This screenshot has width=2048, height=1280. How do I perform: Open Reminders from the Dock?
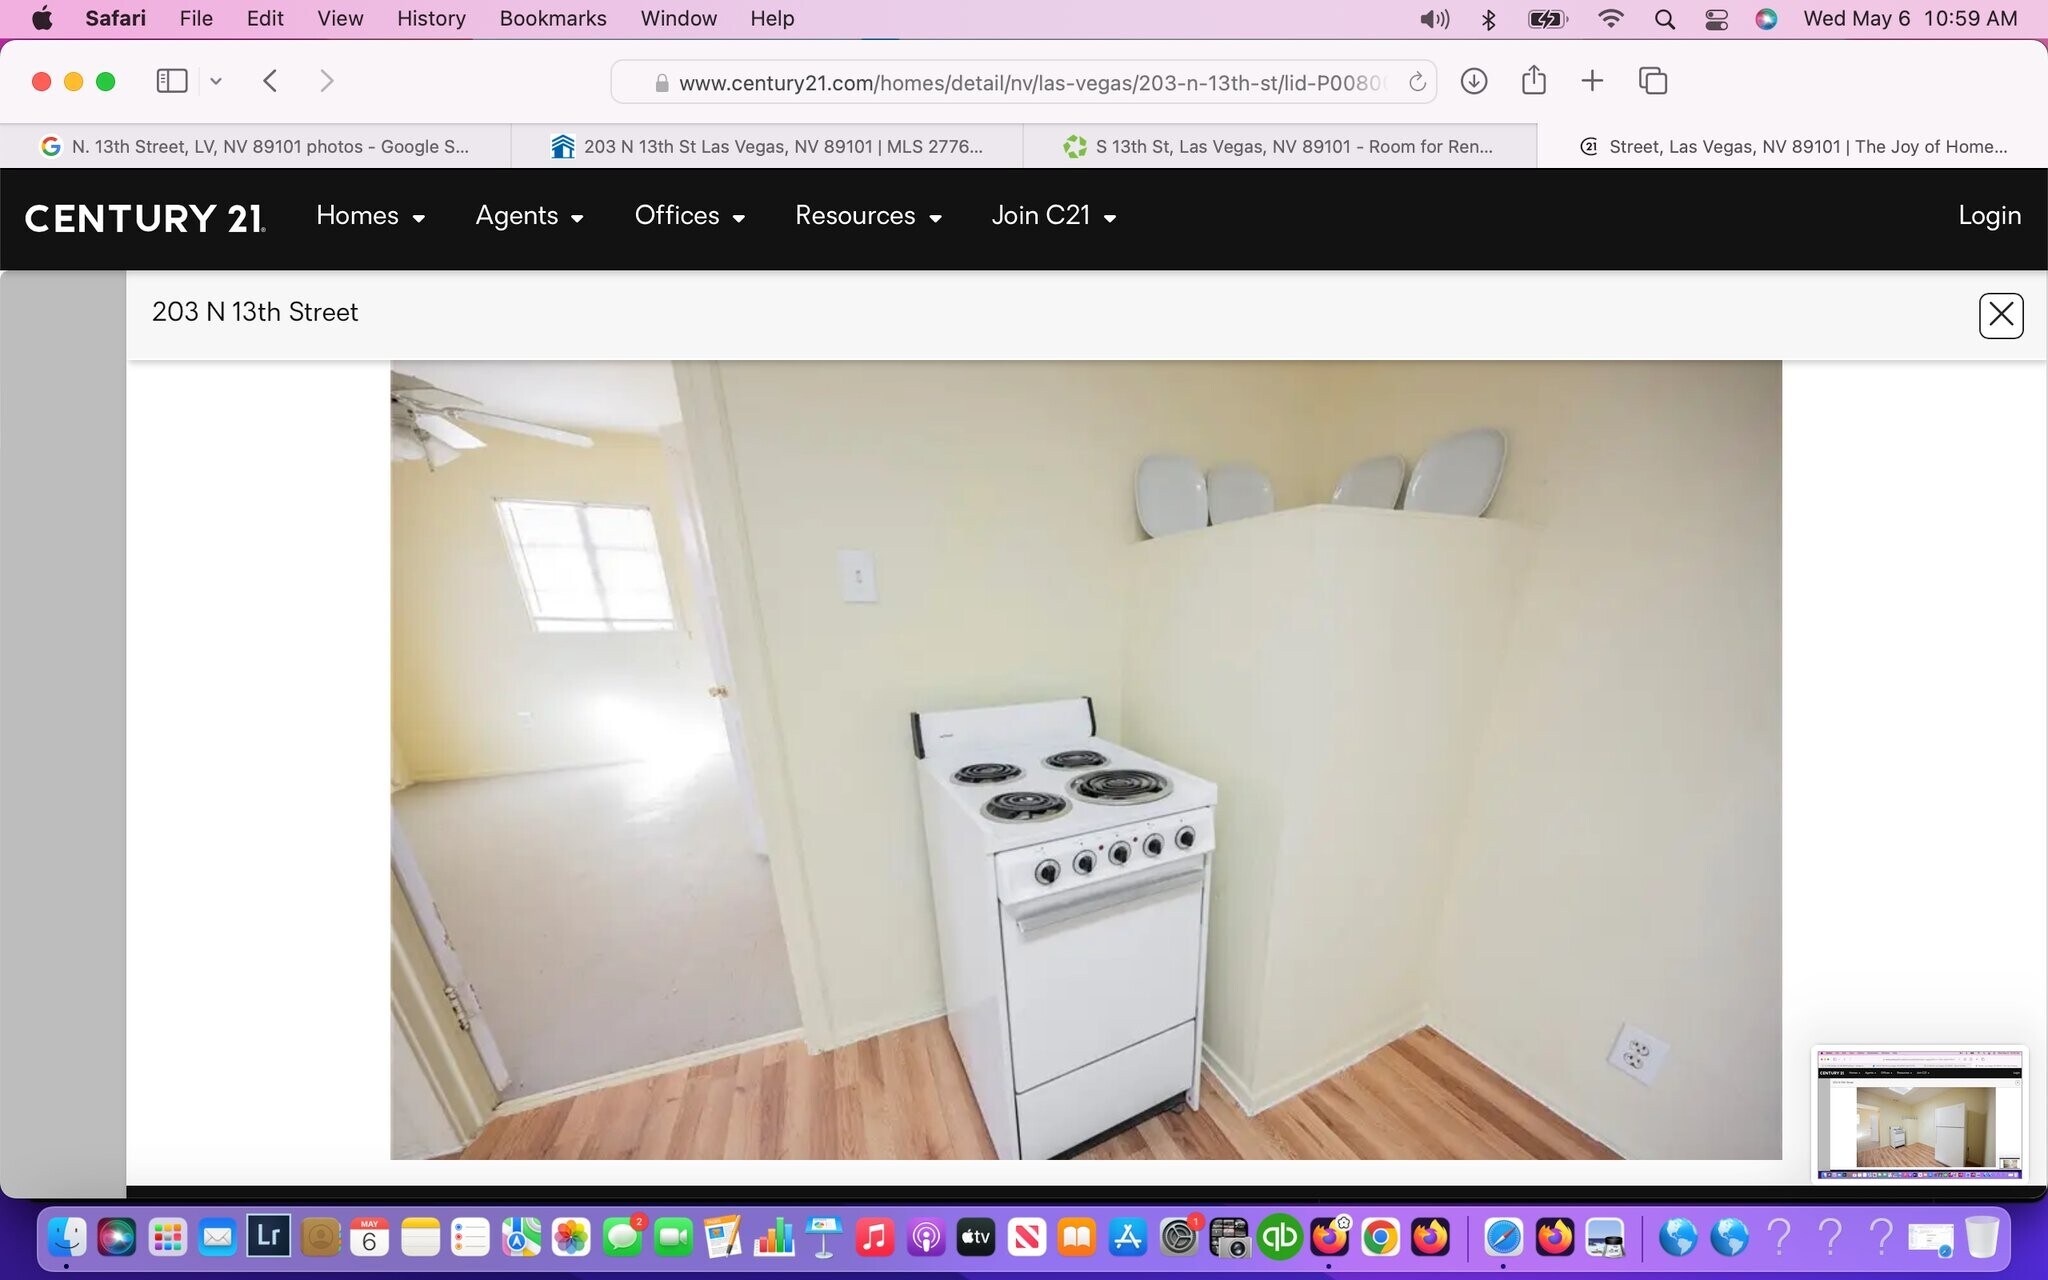pos(470,1237)
